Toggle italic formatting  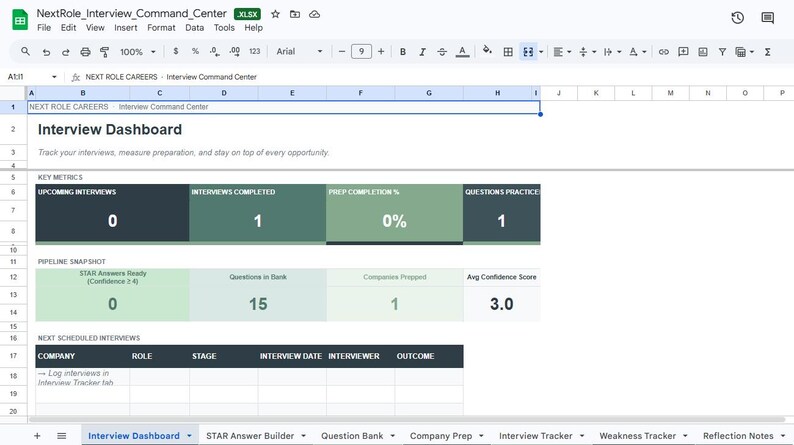[422, 52]
